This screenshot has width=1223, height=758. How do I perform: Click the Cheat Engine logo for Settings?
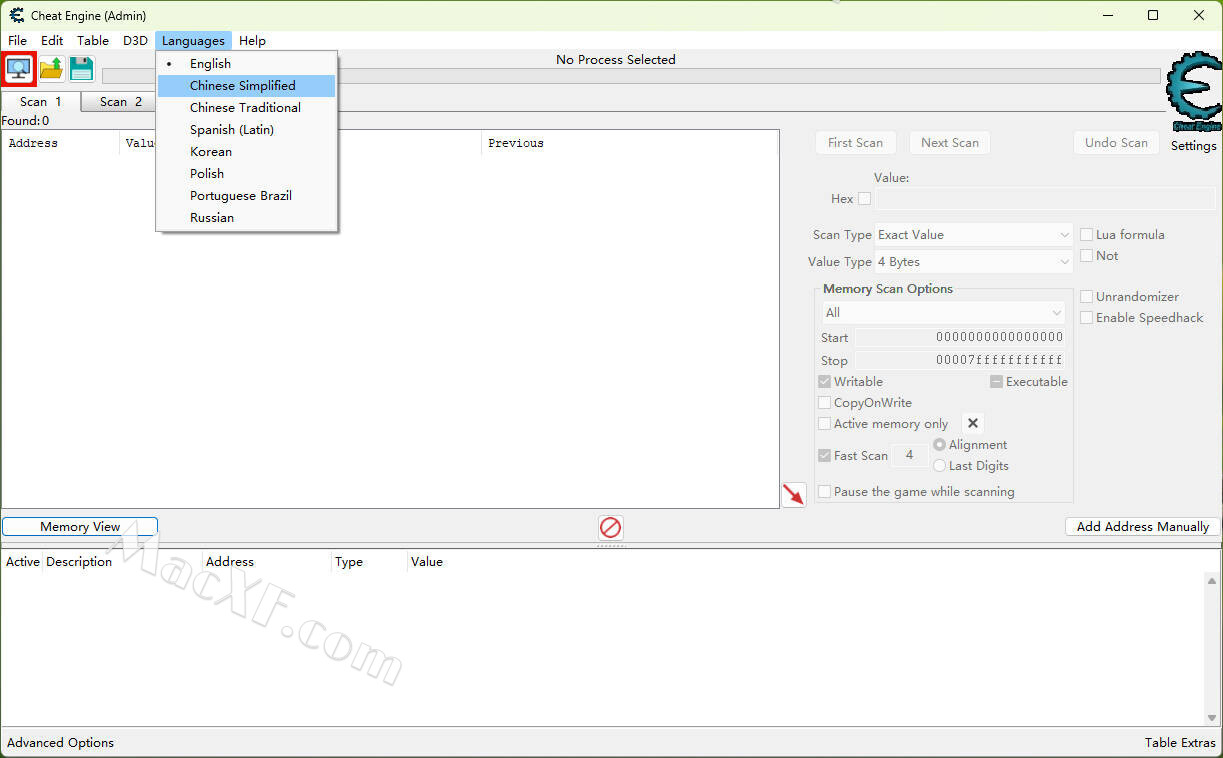tap(1193, 94)
